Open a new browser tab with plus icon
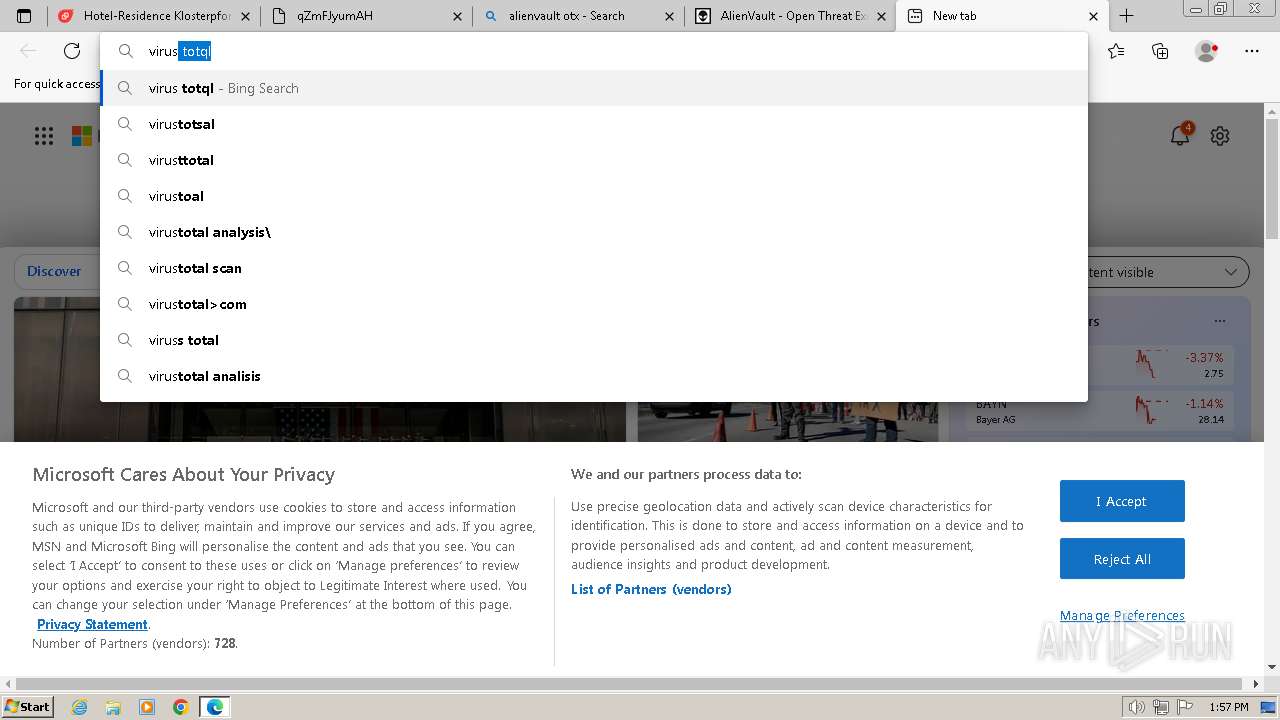The image size is (1280, 720). [1126, 16]
